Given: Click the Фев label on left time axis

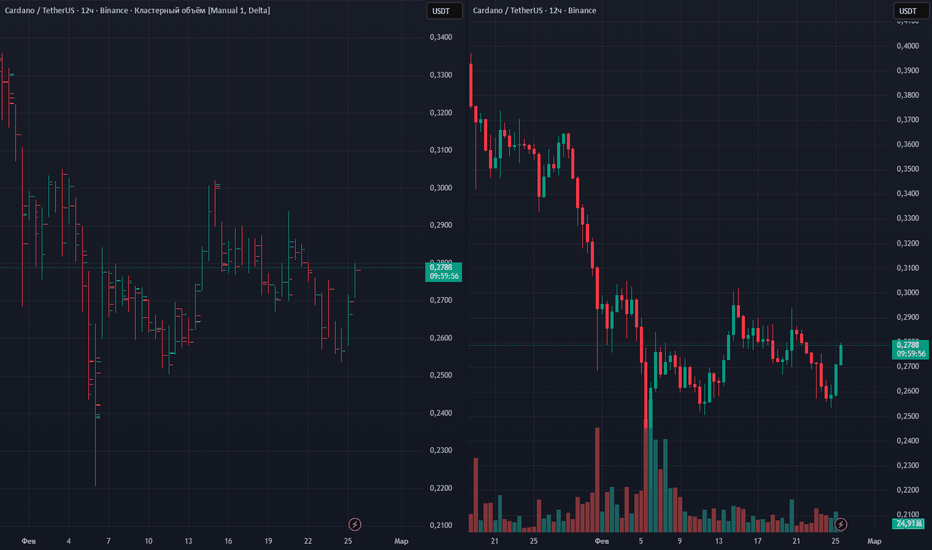Looking at the screenshot, I should tap(28, 541).
